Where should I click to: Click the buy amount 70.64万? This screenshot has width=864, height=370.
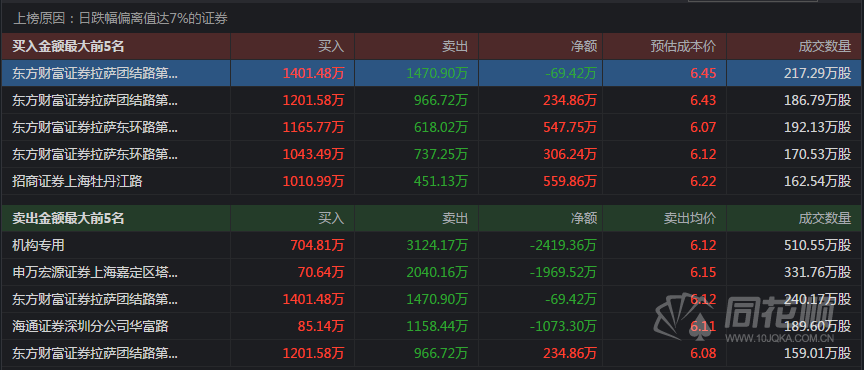tap(321, 272)
